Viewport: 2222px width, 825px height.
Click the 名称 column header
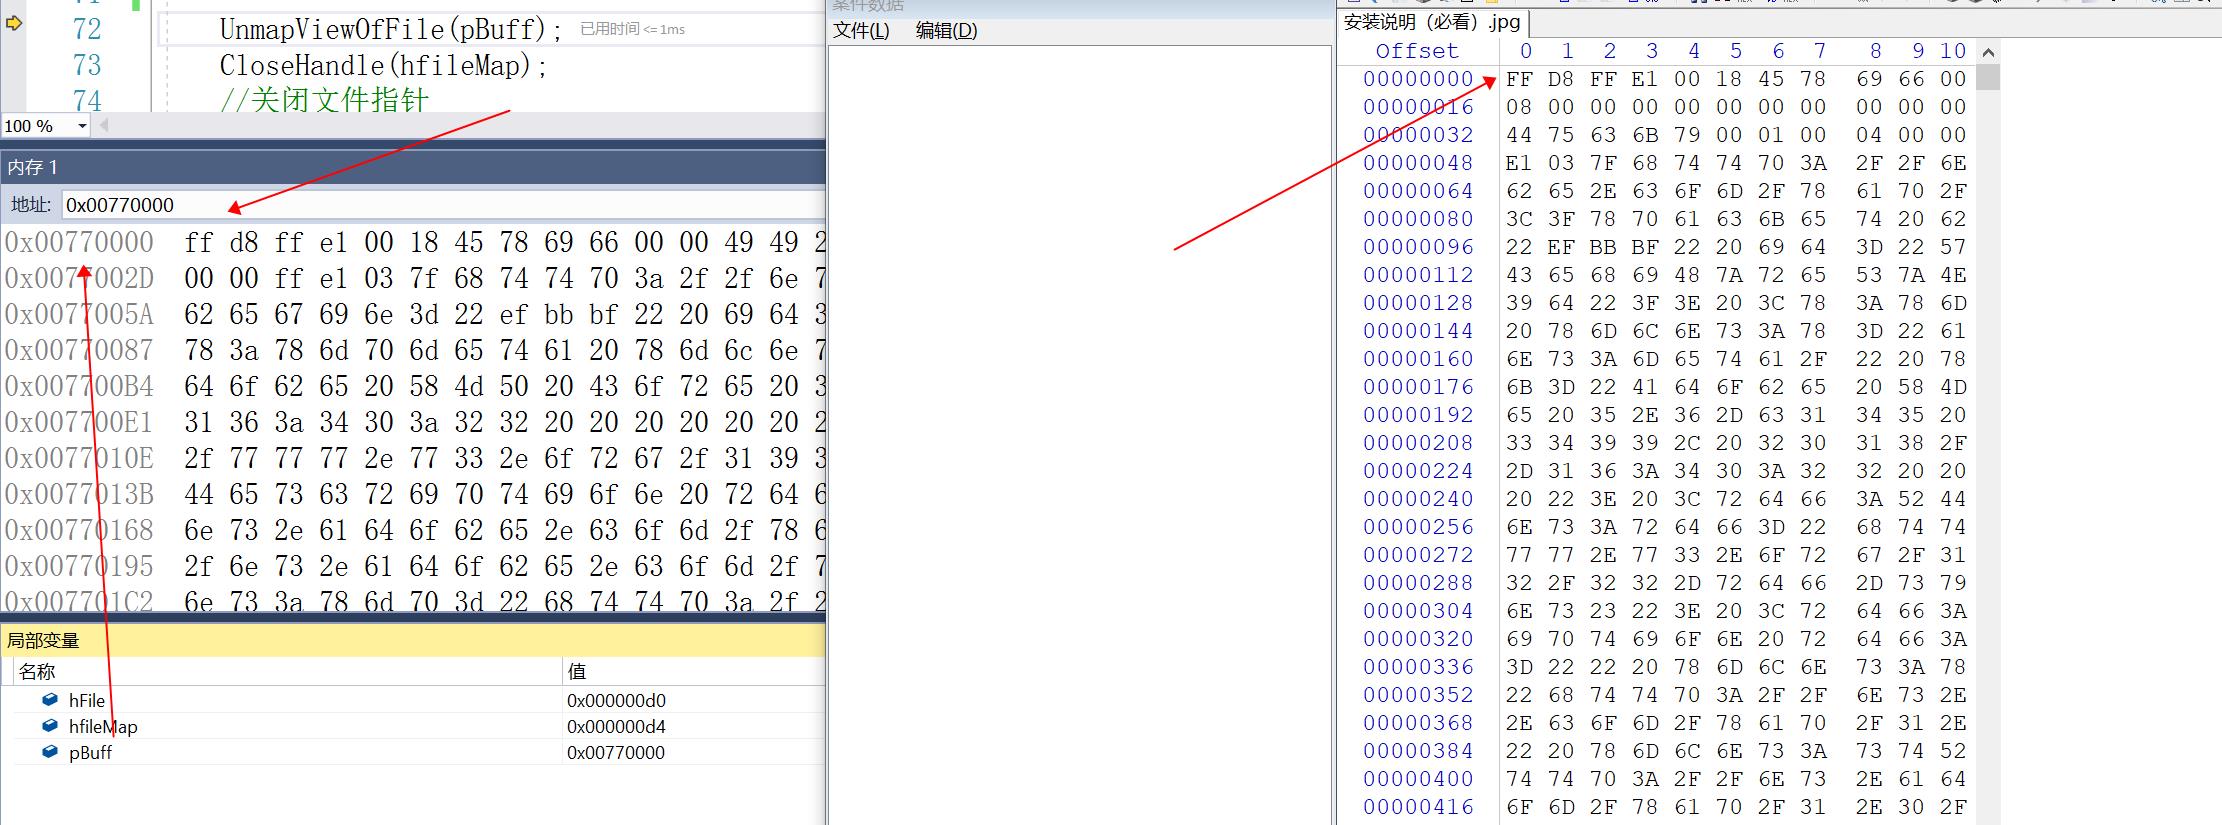click(37, 671)
